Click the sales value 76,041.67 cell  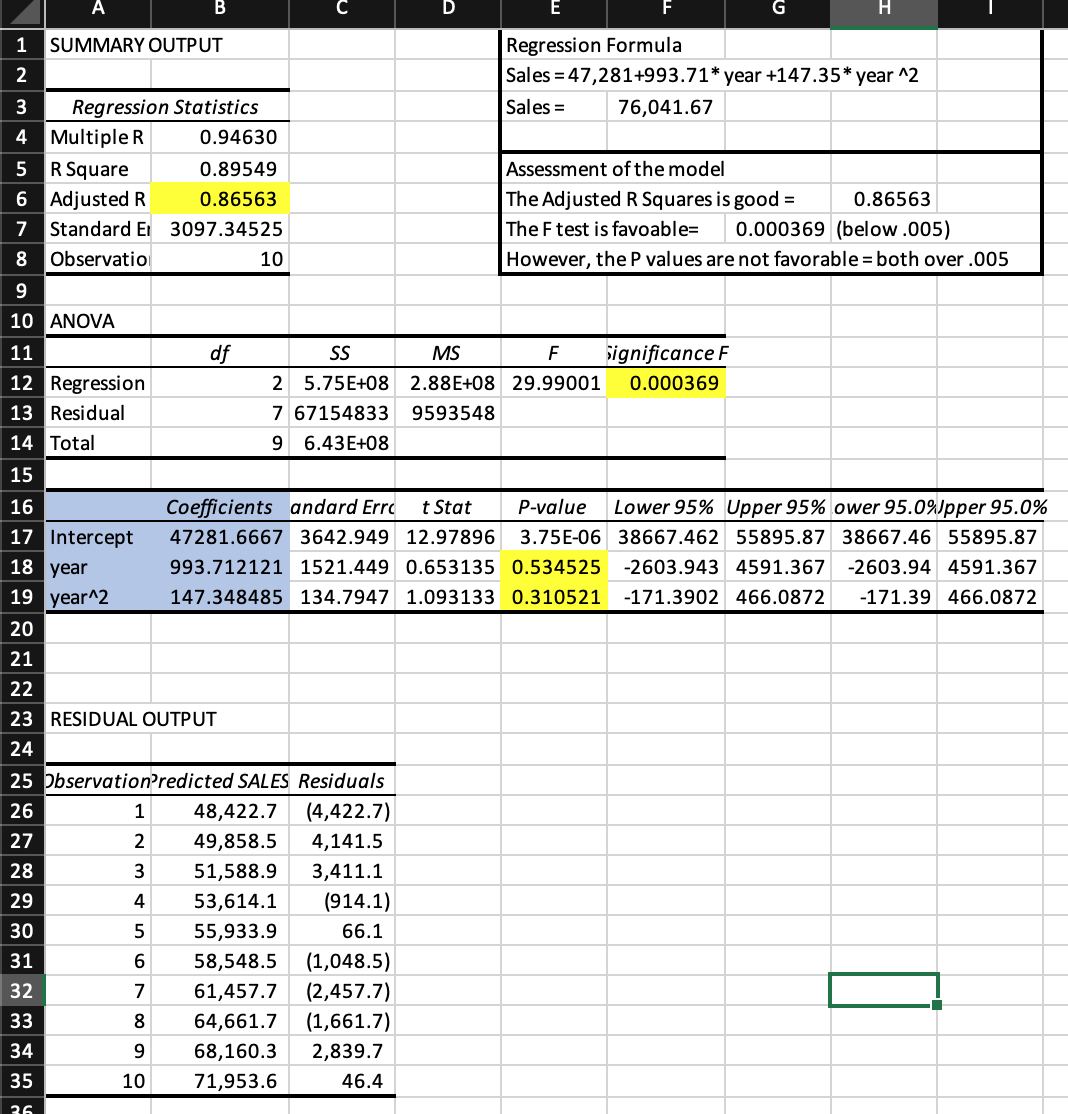tap(666, 106)
